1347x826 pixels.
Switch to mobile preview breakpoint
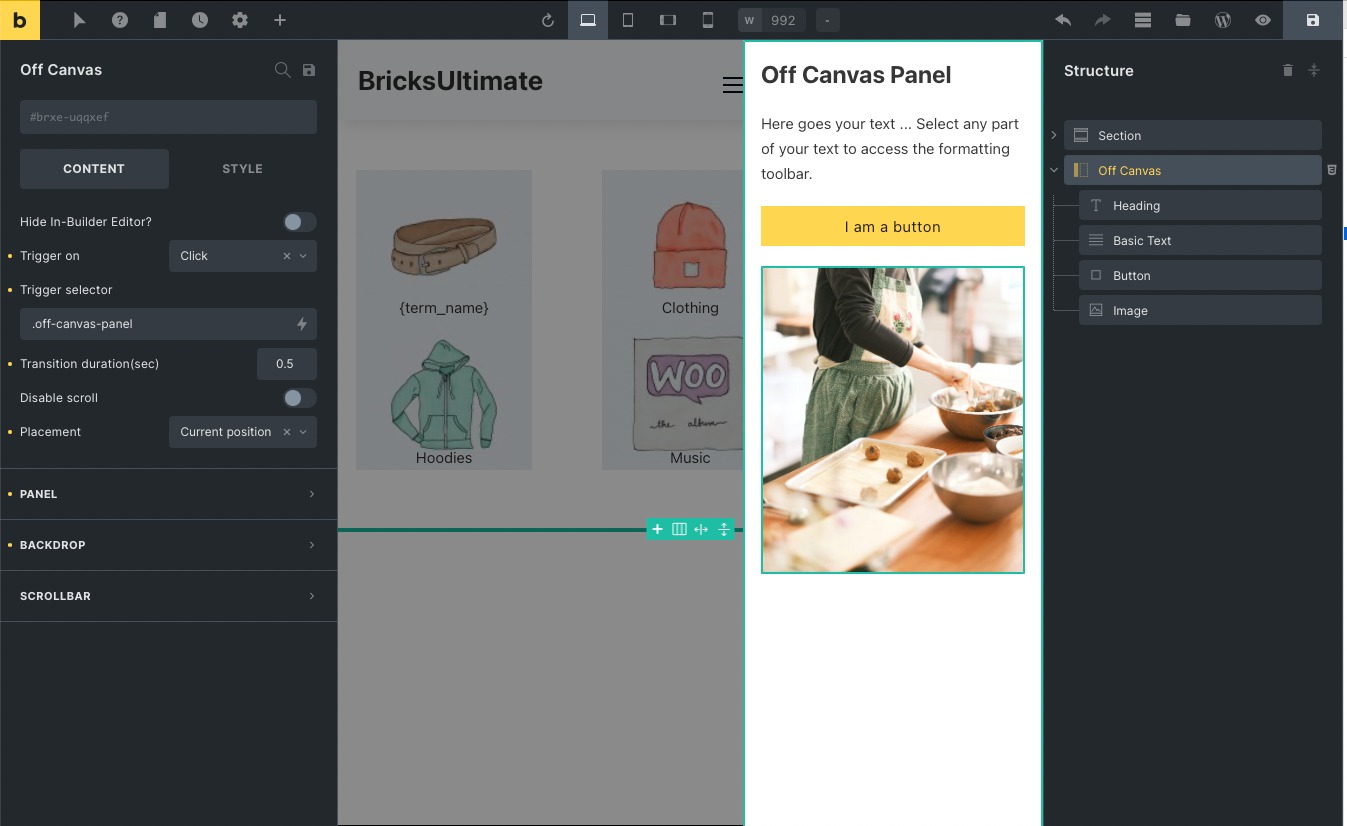708,19
